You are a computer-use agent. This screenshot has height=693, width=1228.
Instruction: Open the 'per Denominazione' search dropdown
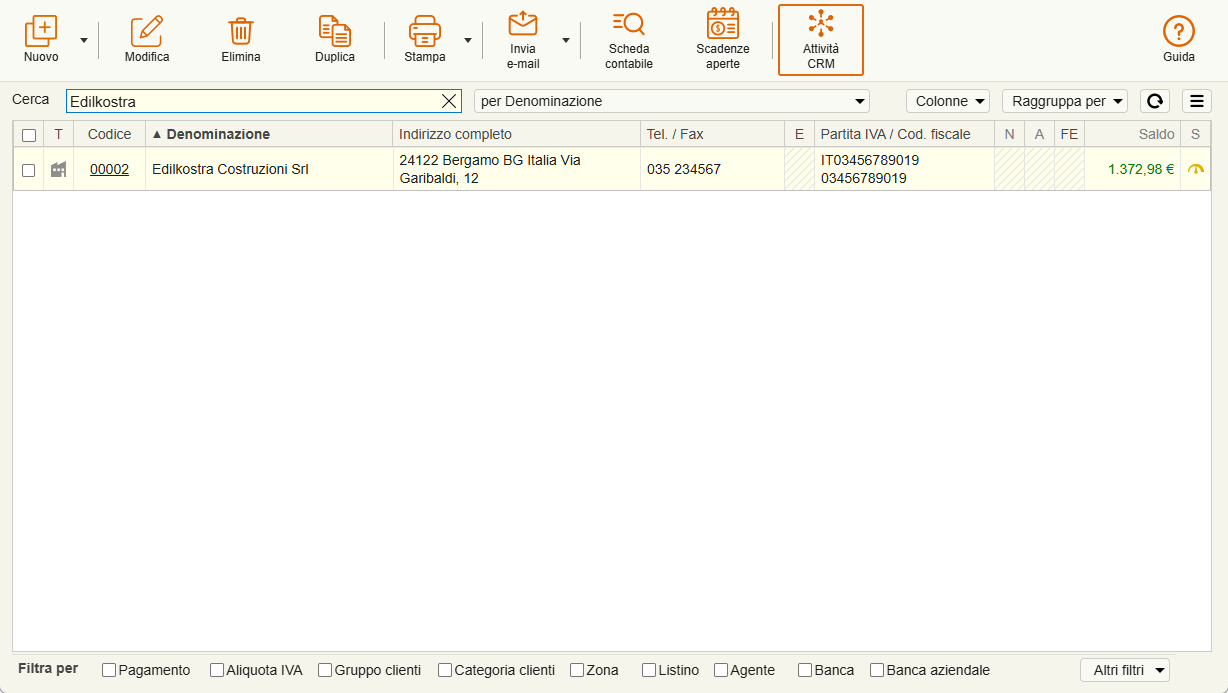coord(672,101)
